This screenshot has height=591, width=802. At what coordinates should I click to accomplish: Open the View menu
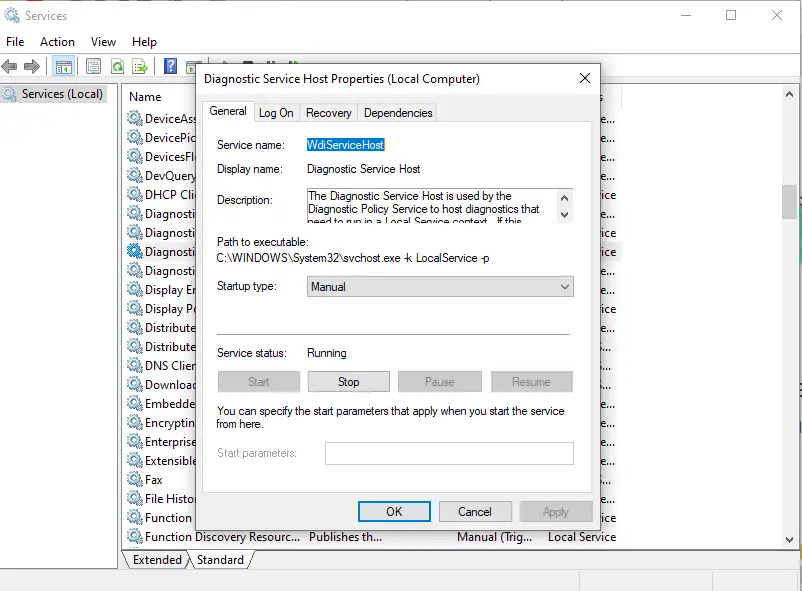click(103, 42)
